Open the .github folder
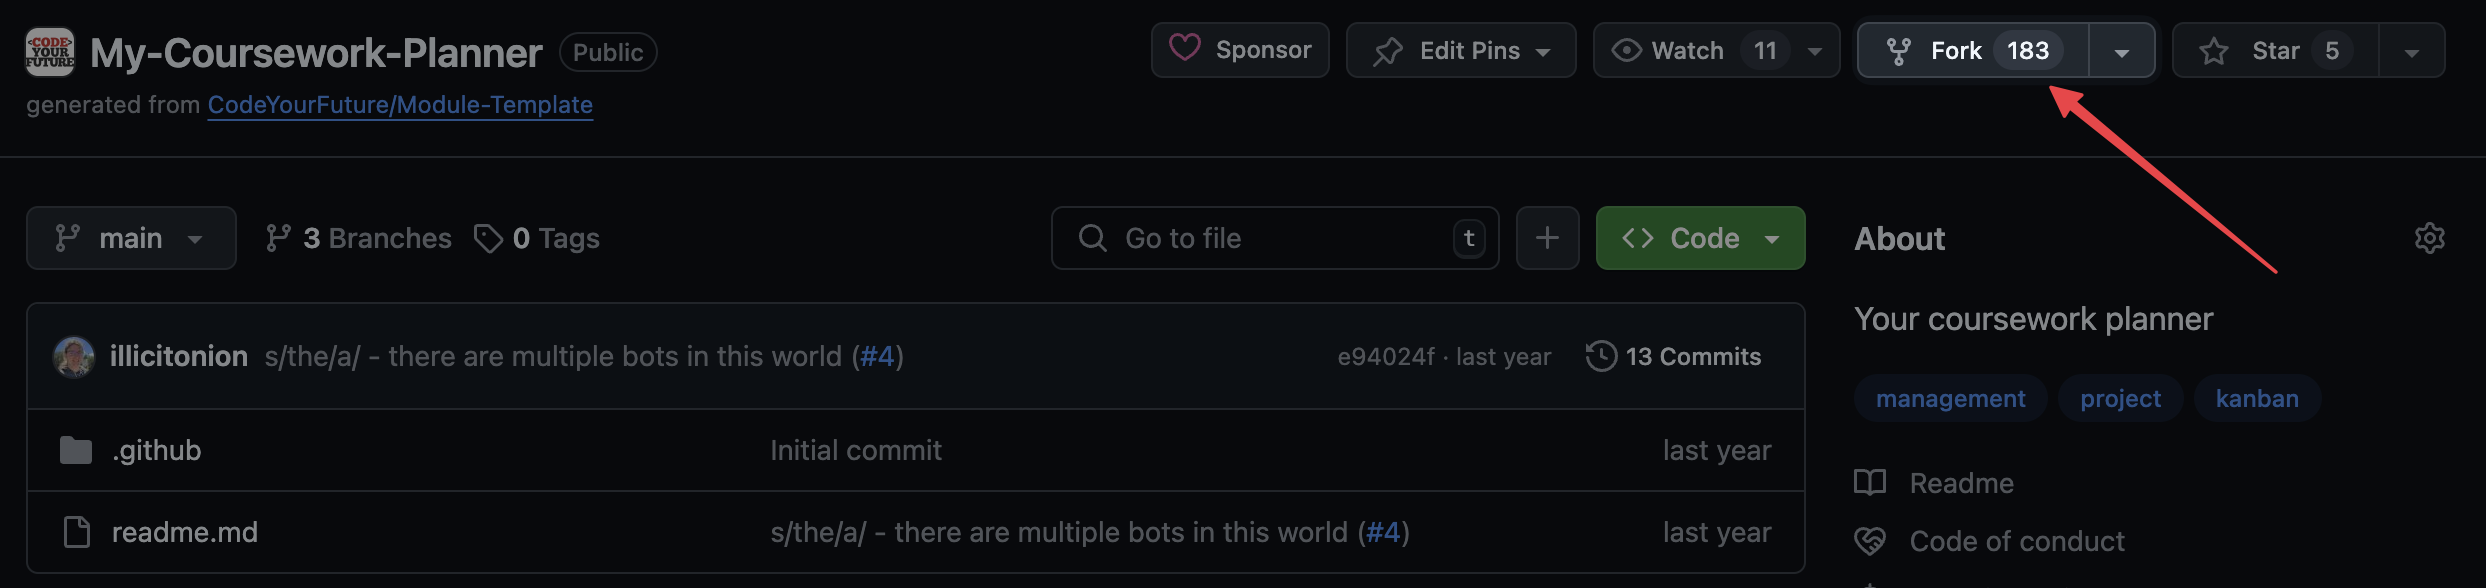2486x588 pixels. tap(156, 450)
